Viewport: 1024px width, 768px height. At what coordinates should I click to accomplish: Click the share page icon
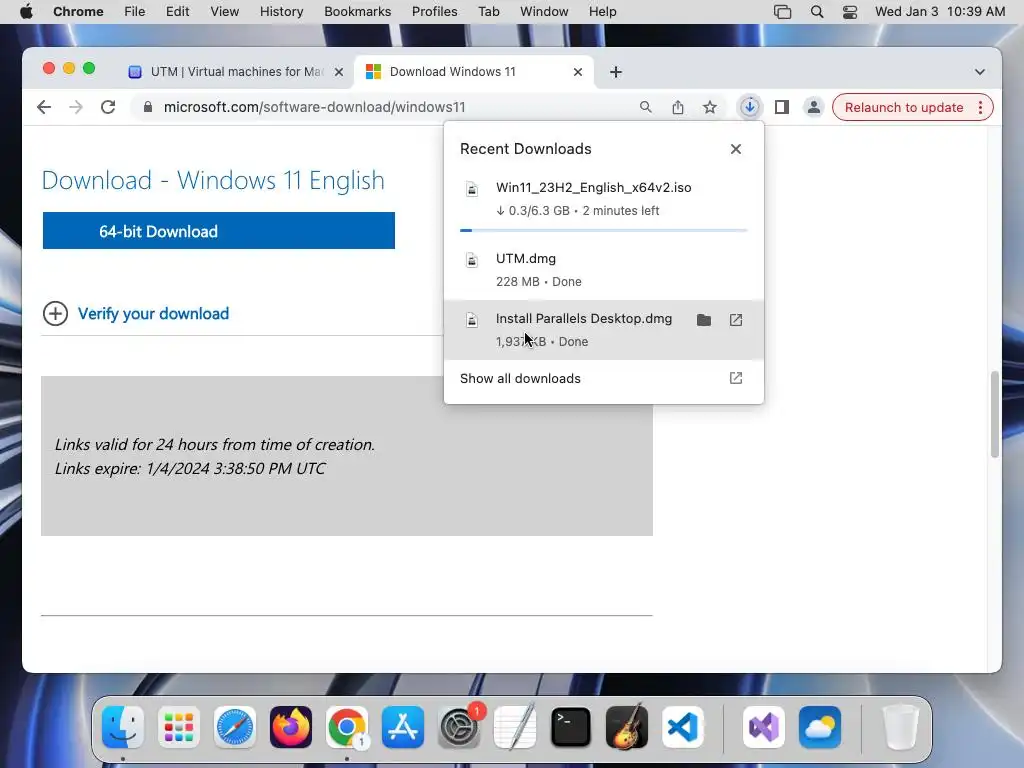(678, 107)
